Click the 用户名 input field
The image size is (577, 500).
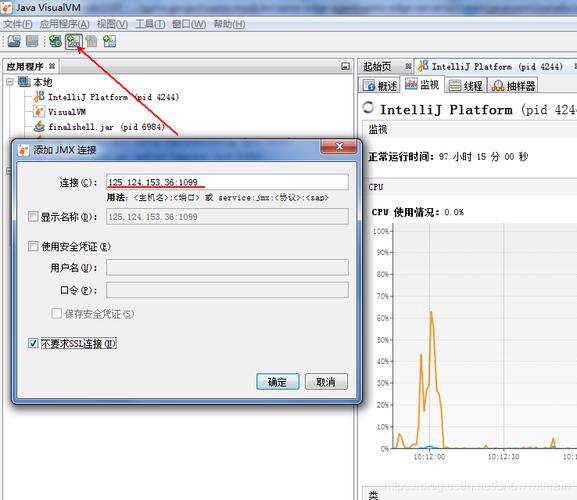coord(227,267)
